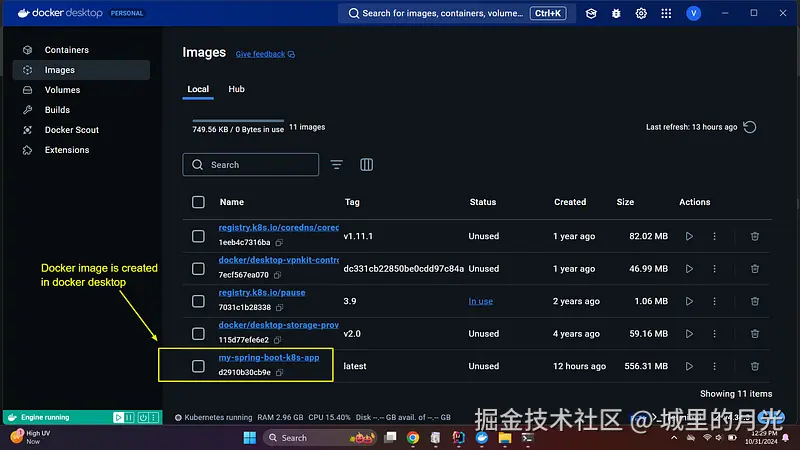Open the registry.k8s.io/coredns image link
Viewport: 800px width, 450px height.
click(x=279, y=228)
